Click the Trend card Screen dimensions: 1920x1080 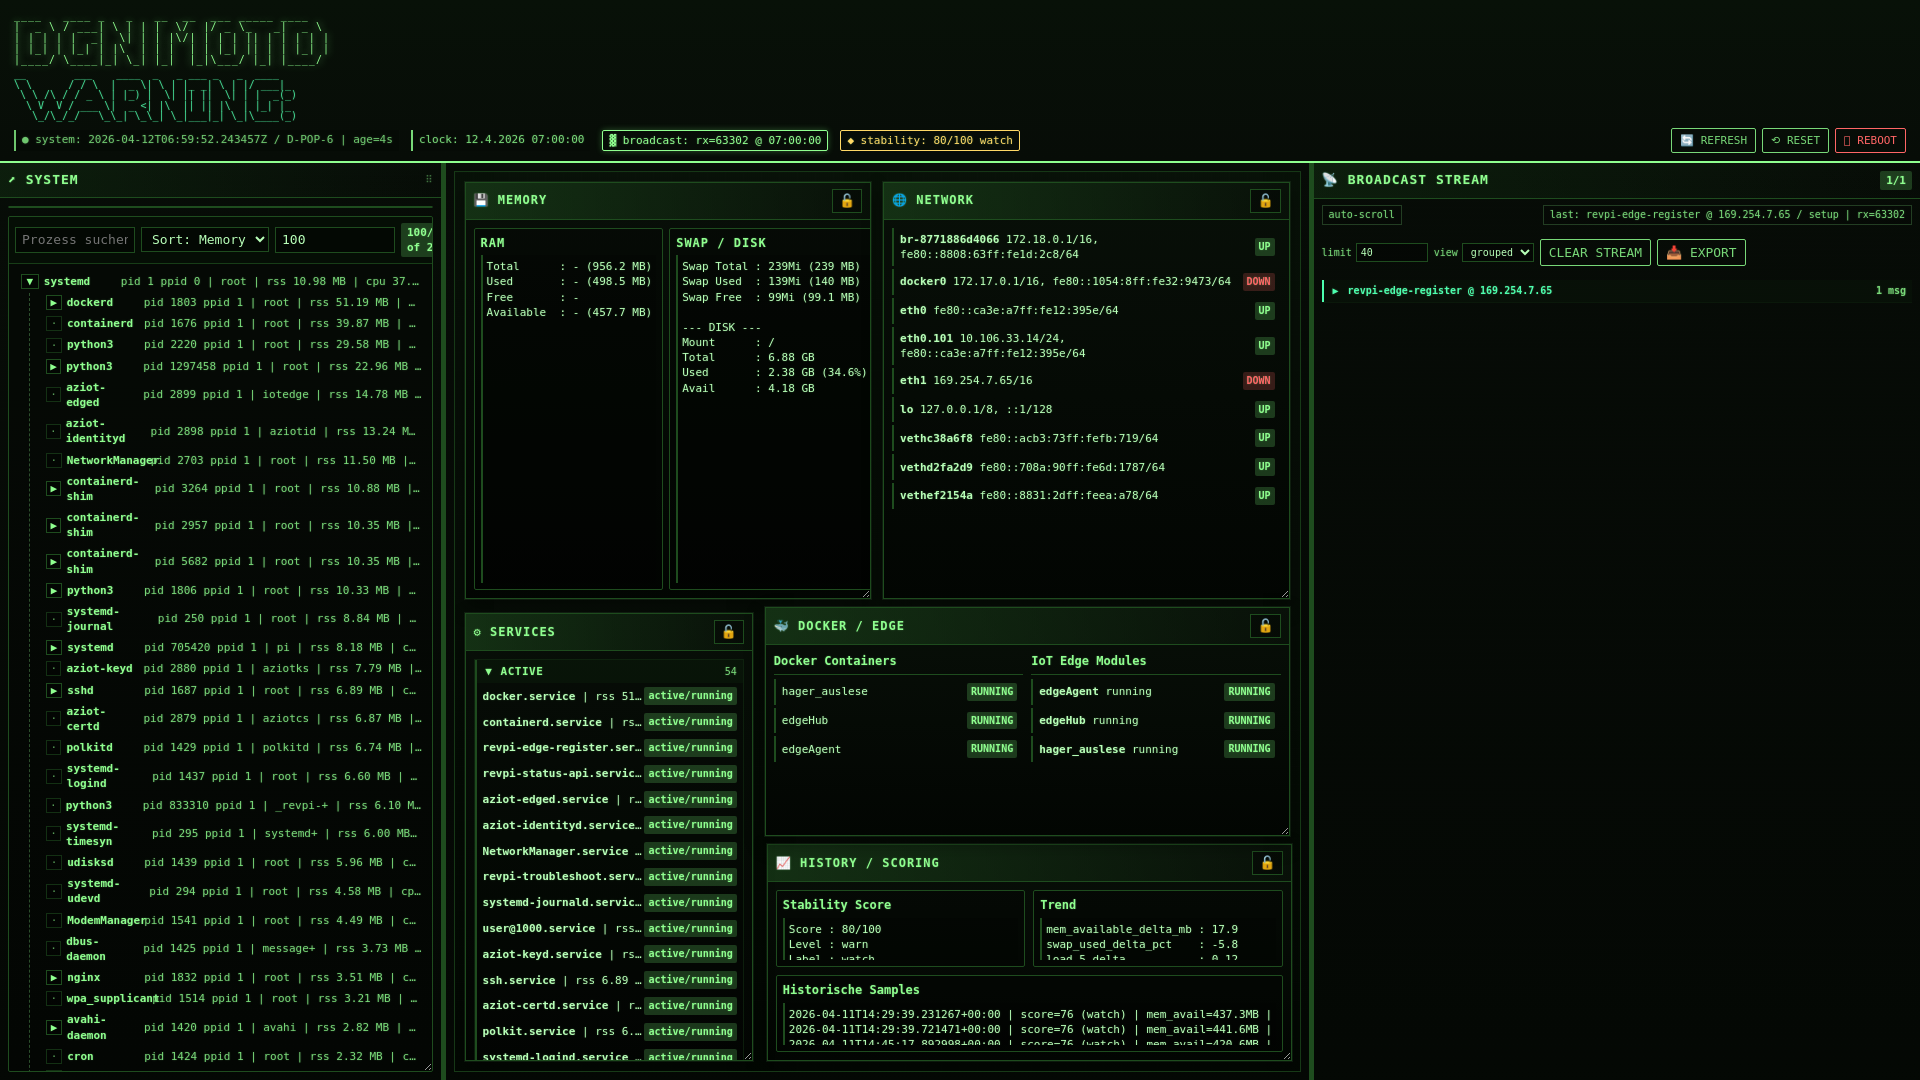click(x=1157, y=928)
